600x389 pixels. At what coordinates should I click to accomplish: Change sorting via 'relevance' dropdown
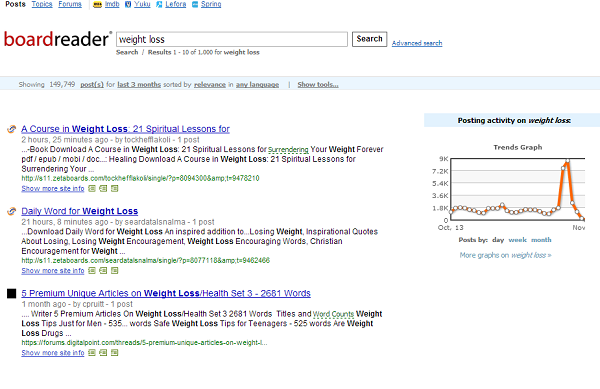click(x=210, y=85)
